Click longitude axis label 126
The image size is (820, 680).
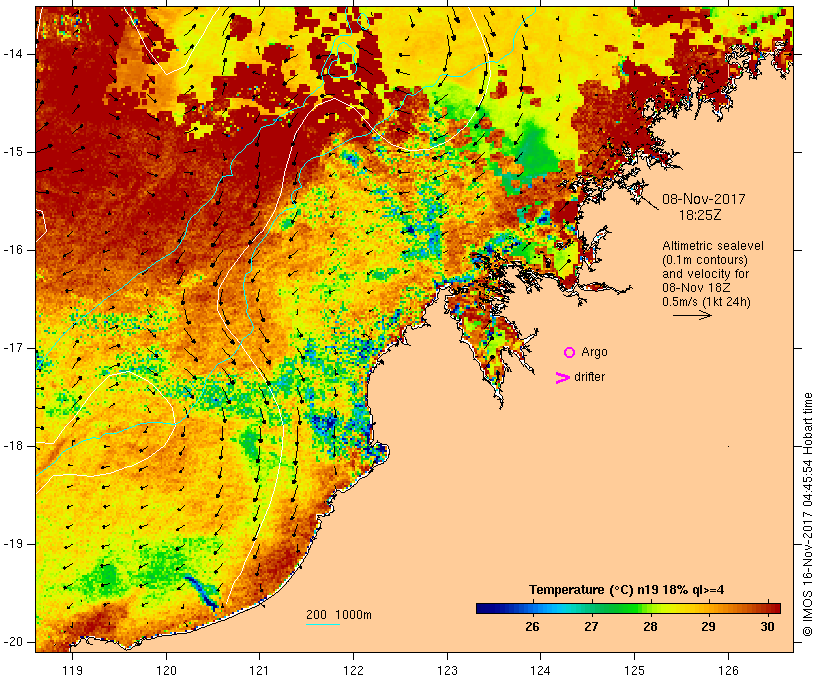click(728, 670)
